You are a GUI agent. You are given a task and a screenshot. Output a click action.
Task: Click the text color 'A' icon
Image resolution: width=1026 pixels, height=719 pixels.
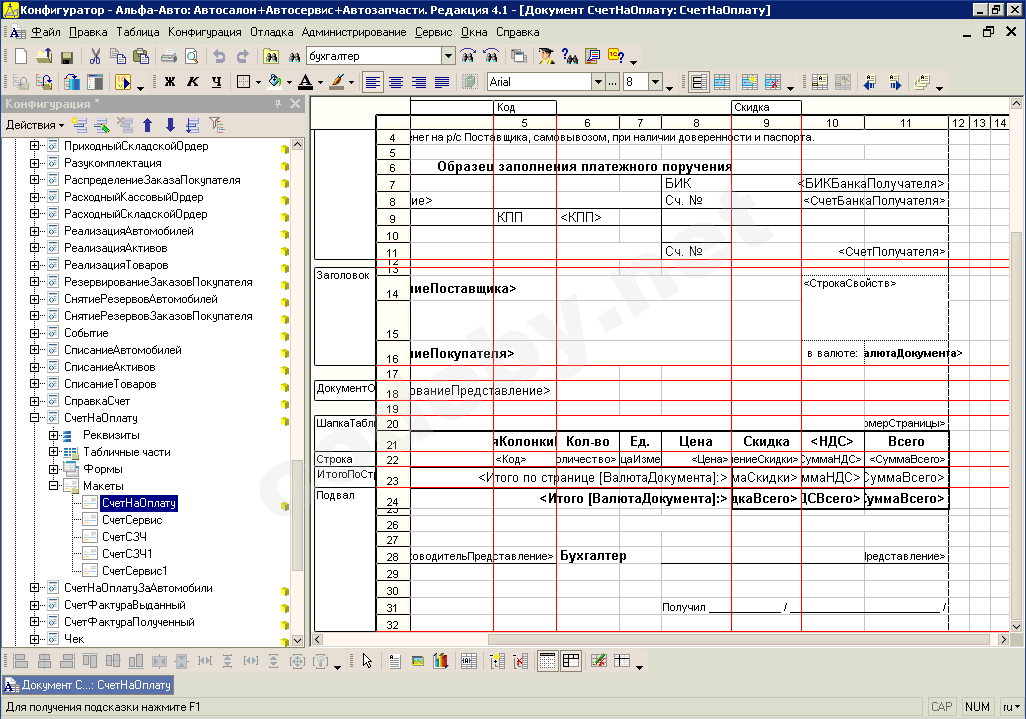click(306, 82)
